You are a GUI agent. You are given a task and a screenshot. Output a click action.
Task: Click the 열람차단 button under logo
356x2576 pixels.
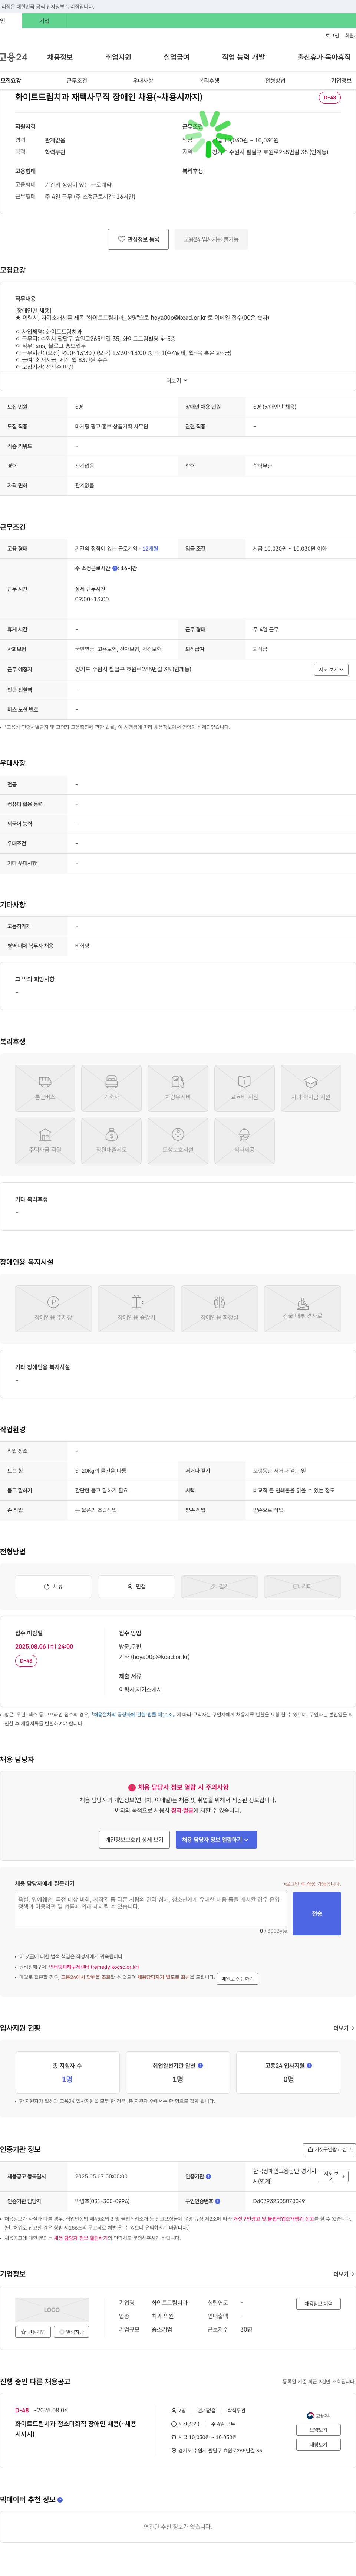[71, 2332]
